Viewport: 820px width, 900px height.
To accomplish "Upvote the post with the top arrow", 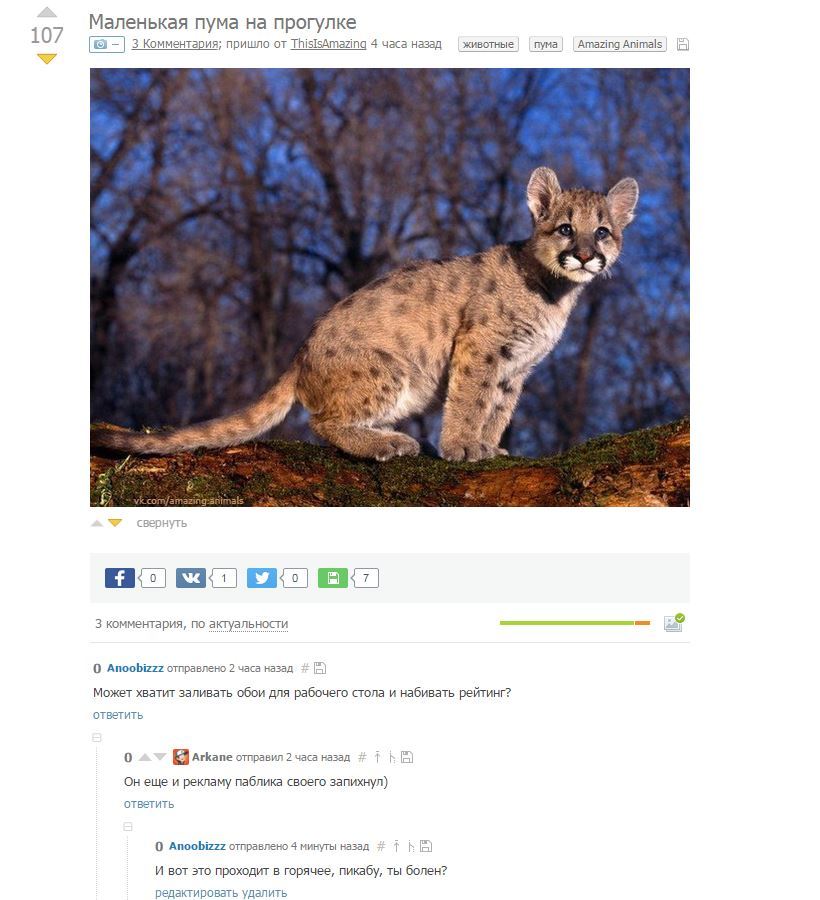I will click(46, 12).
